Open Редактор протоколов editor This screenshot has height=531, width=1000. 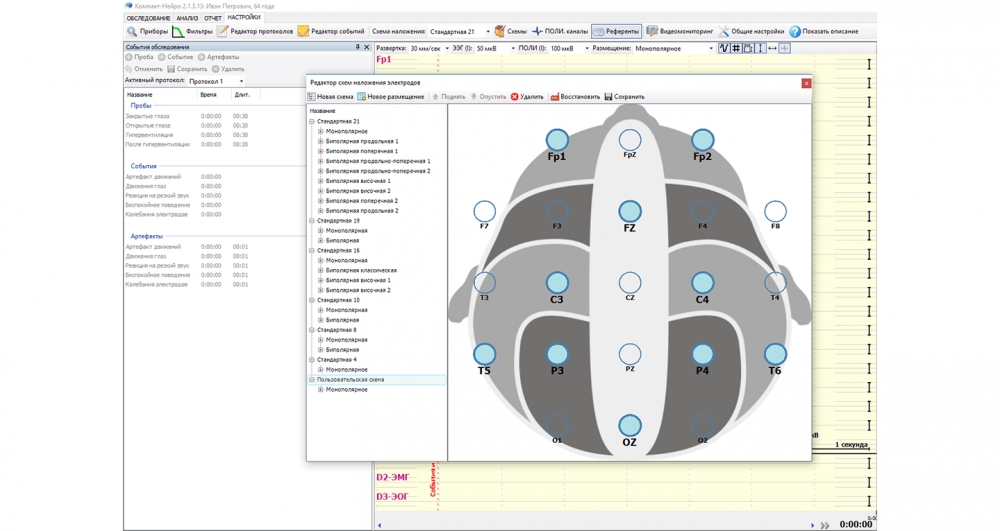click(255, 32)
